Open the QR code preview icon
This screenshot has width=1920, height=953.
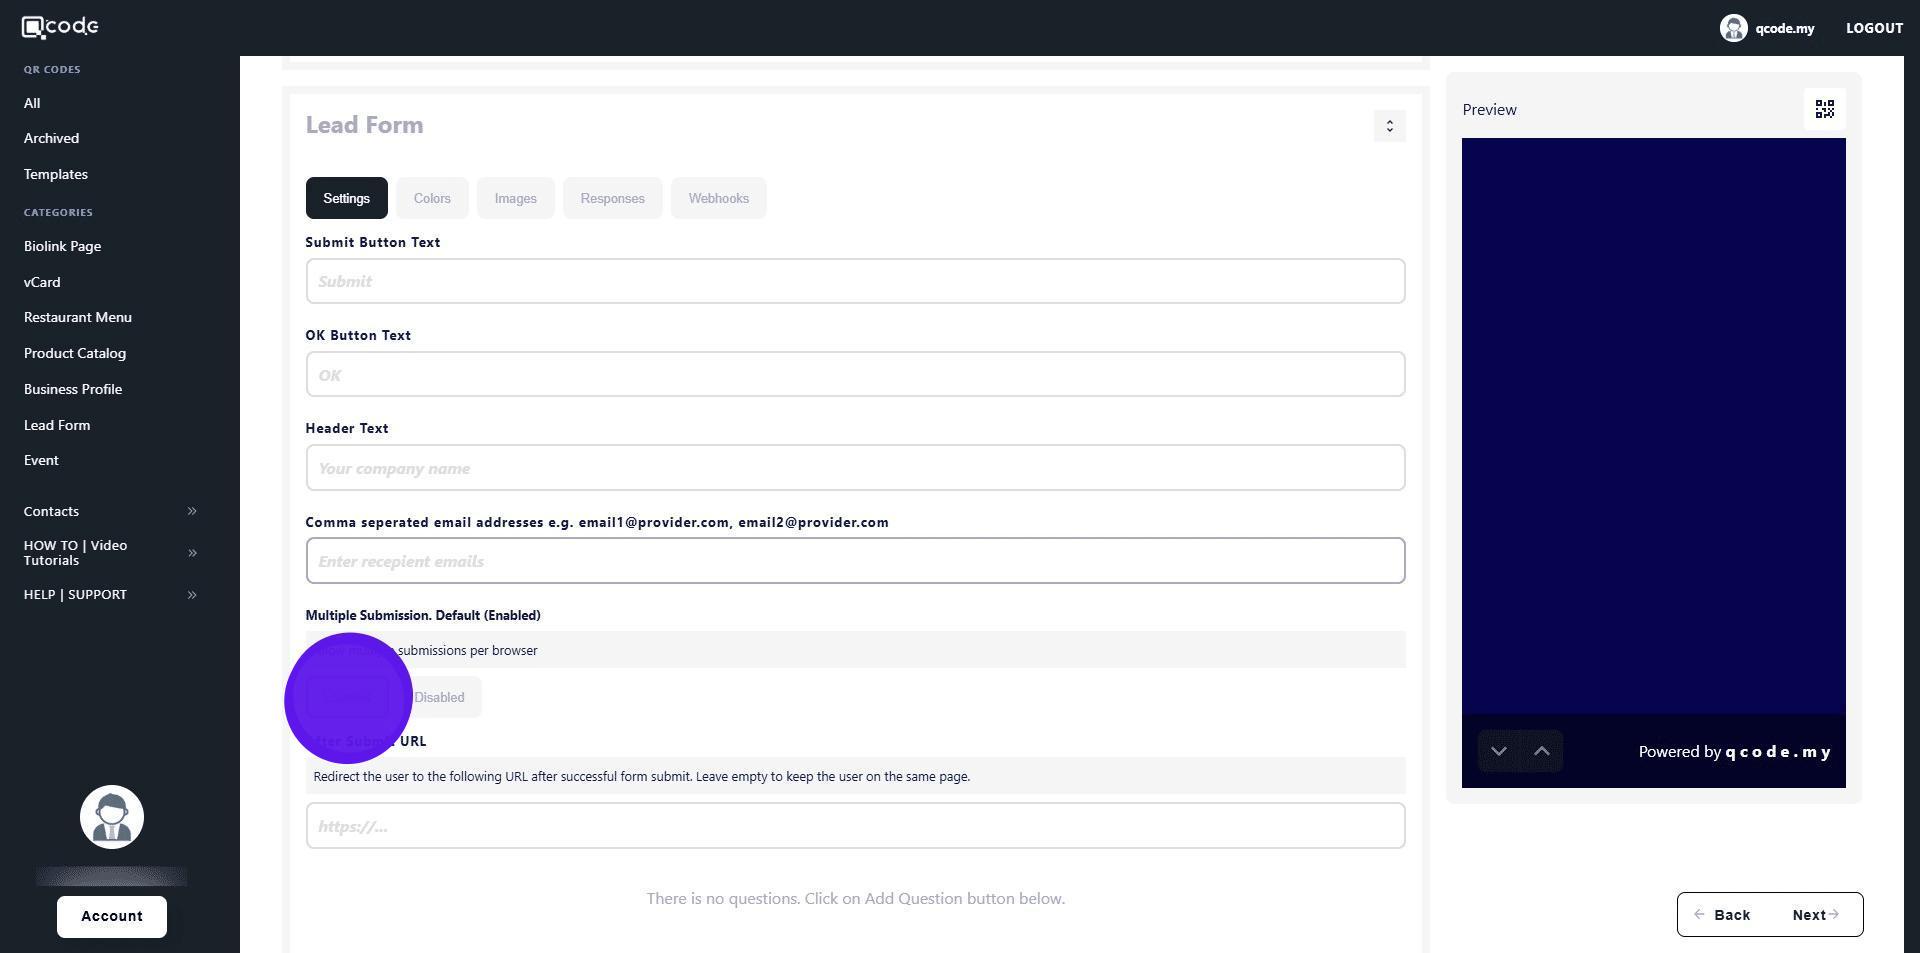click(1824, 109)
